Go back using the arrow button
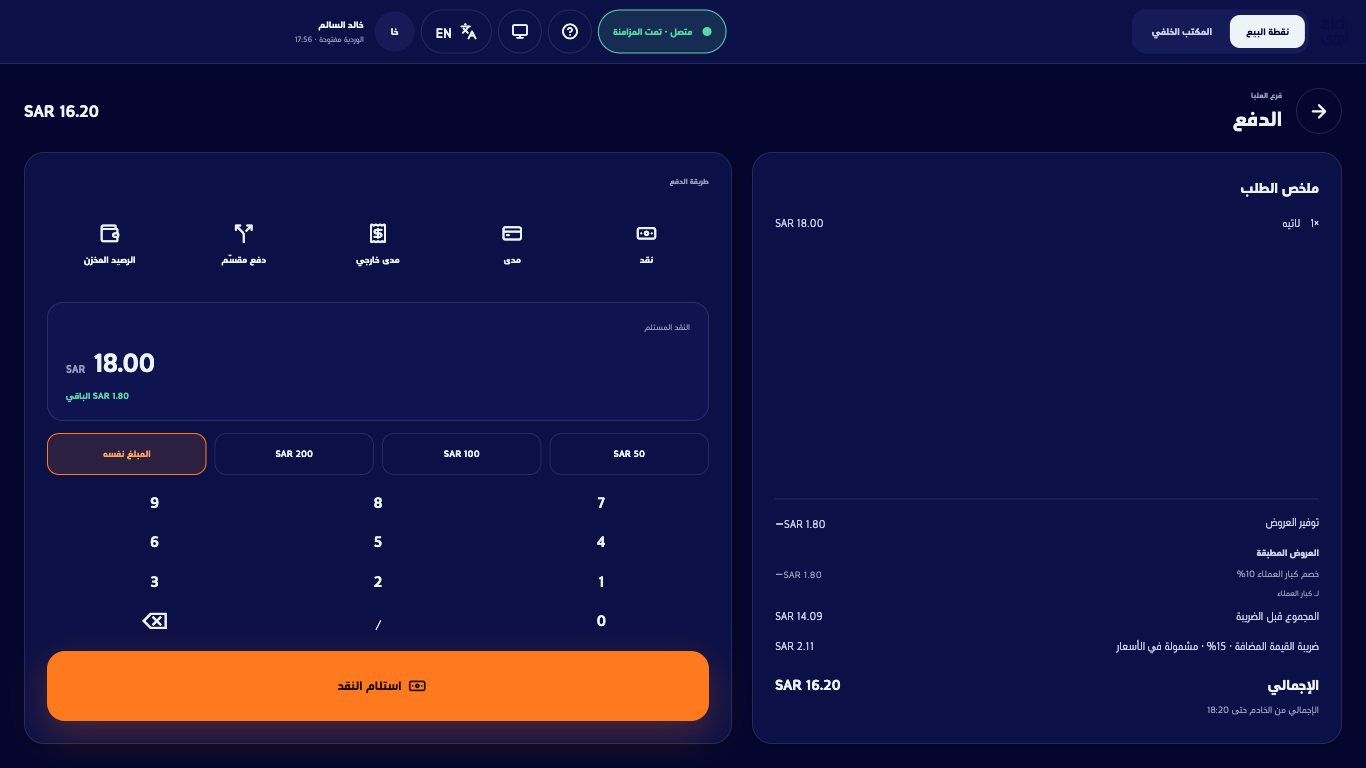The height and width of the screenshot is (768, 1366). (1319, 111)
